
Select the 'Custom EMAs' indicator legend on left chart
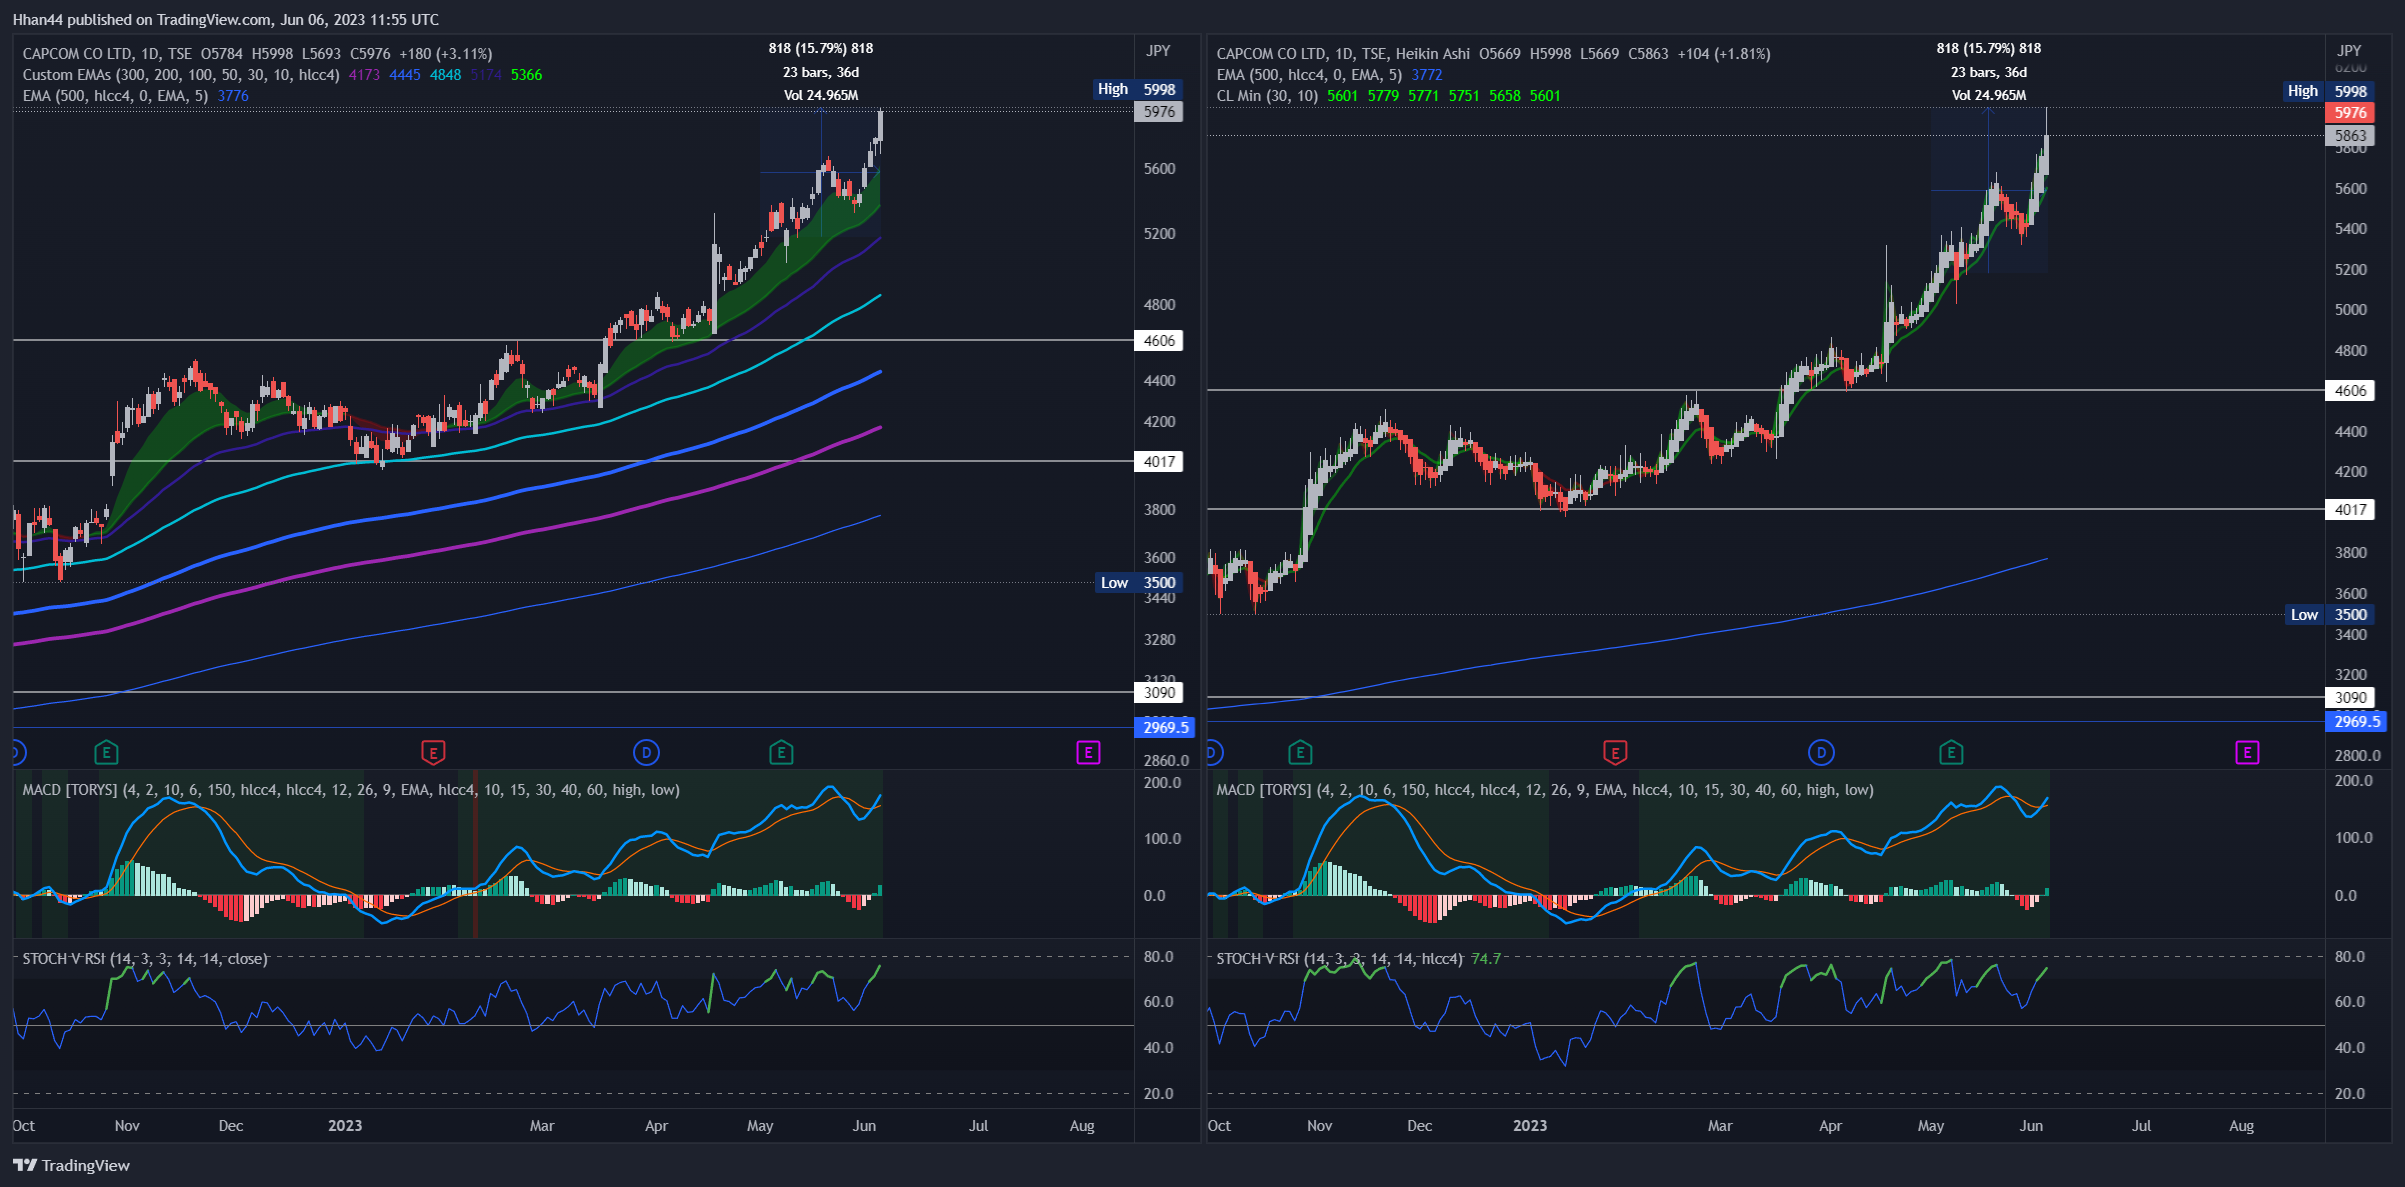pos(181,75)
